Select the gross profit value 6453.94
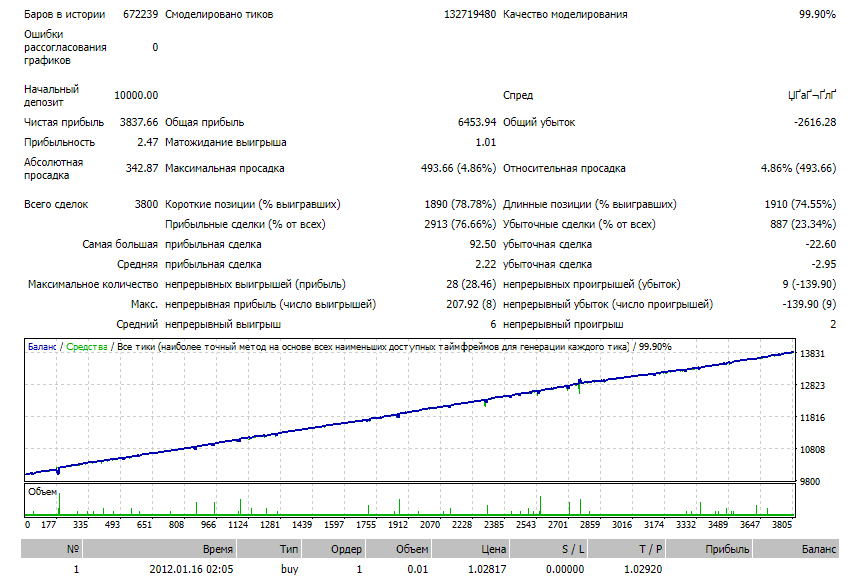The image size is (852, 576). click(477, 122)
